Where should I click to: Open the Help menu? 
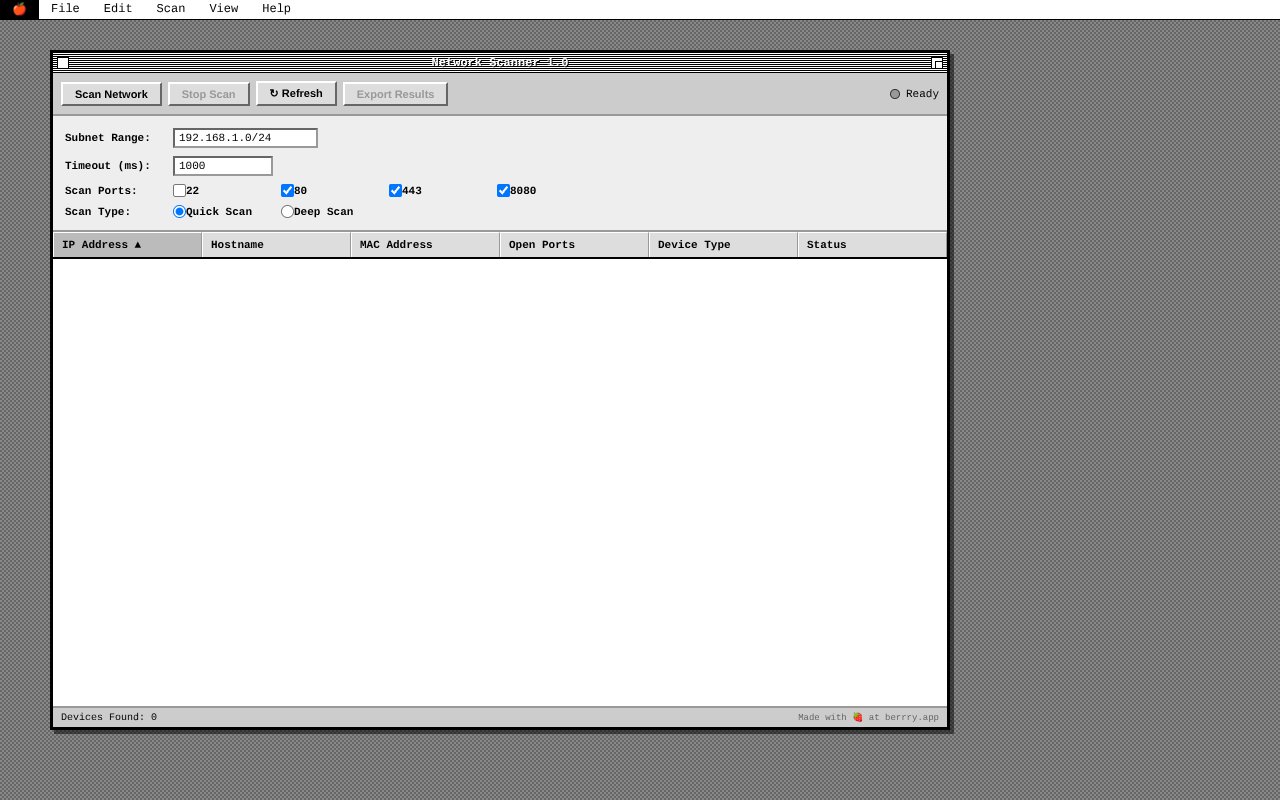276,9
